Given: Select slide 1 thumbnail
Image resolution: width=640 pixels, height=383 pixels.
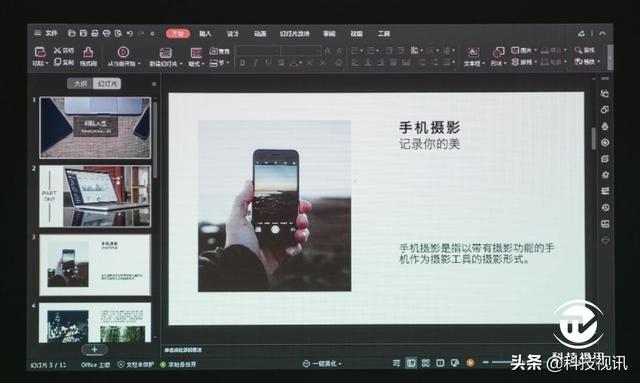Looking at the screenshot, I should tap(95, 127).
